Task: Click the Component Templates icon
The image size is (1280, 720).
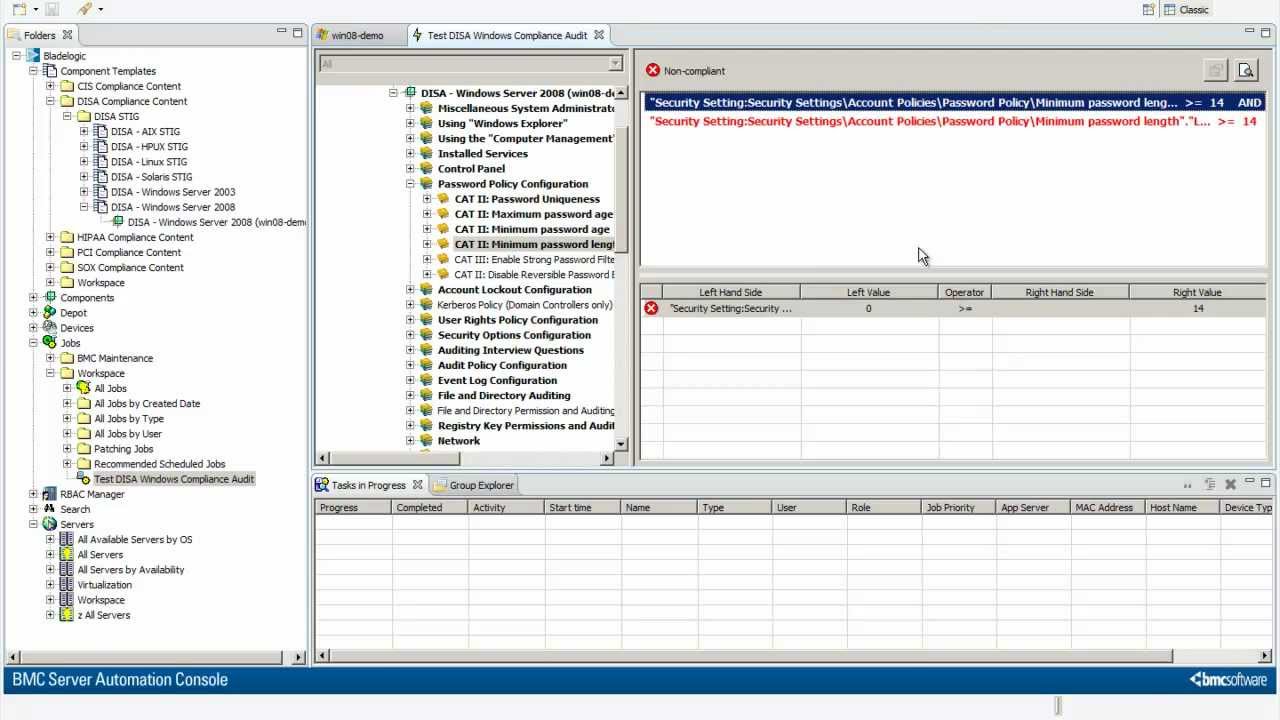Action: [x=49, y=71]
